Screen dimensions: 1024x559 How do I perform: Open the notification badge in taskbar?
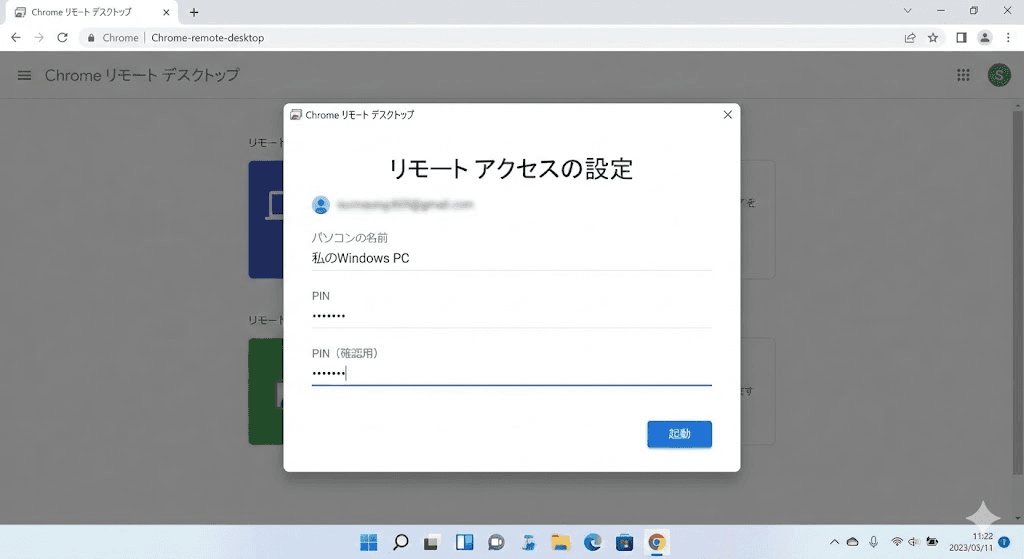[1004, 542]
